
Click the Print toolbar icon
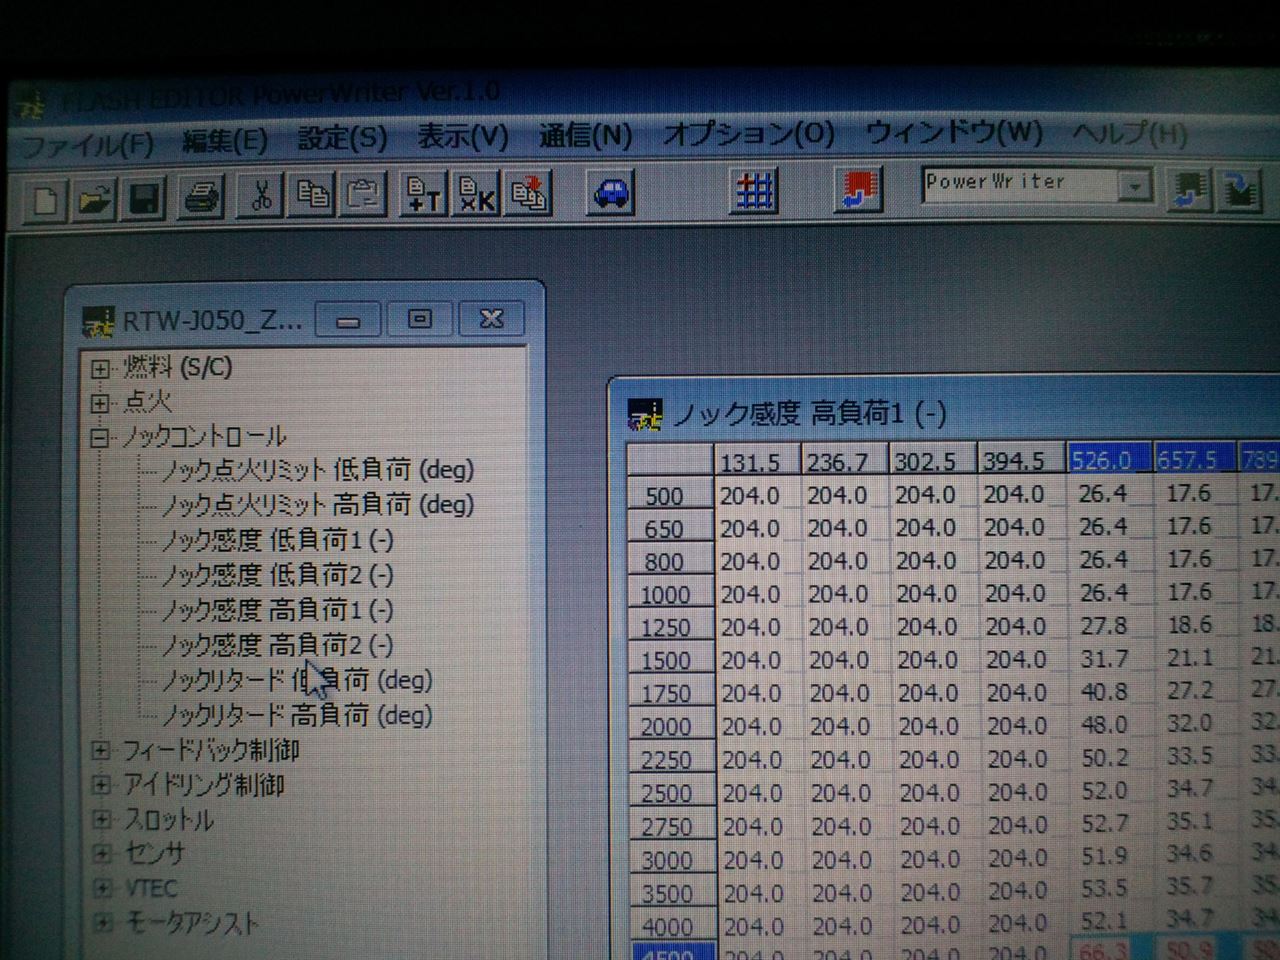click(201, 196)
